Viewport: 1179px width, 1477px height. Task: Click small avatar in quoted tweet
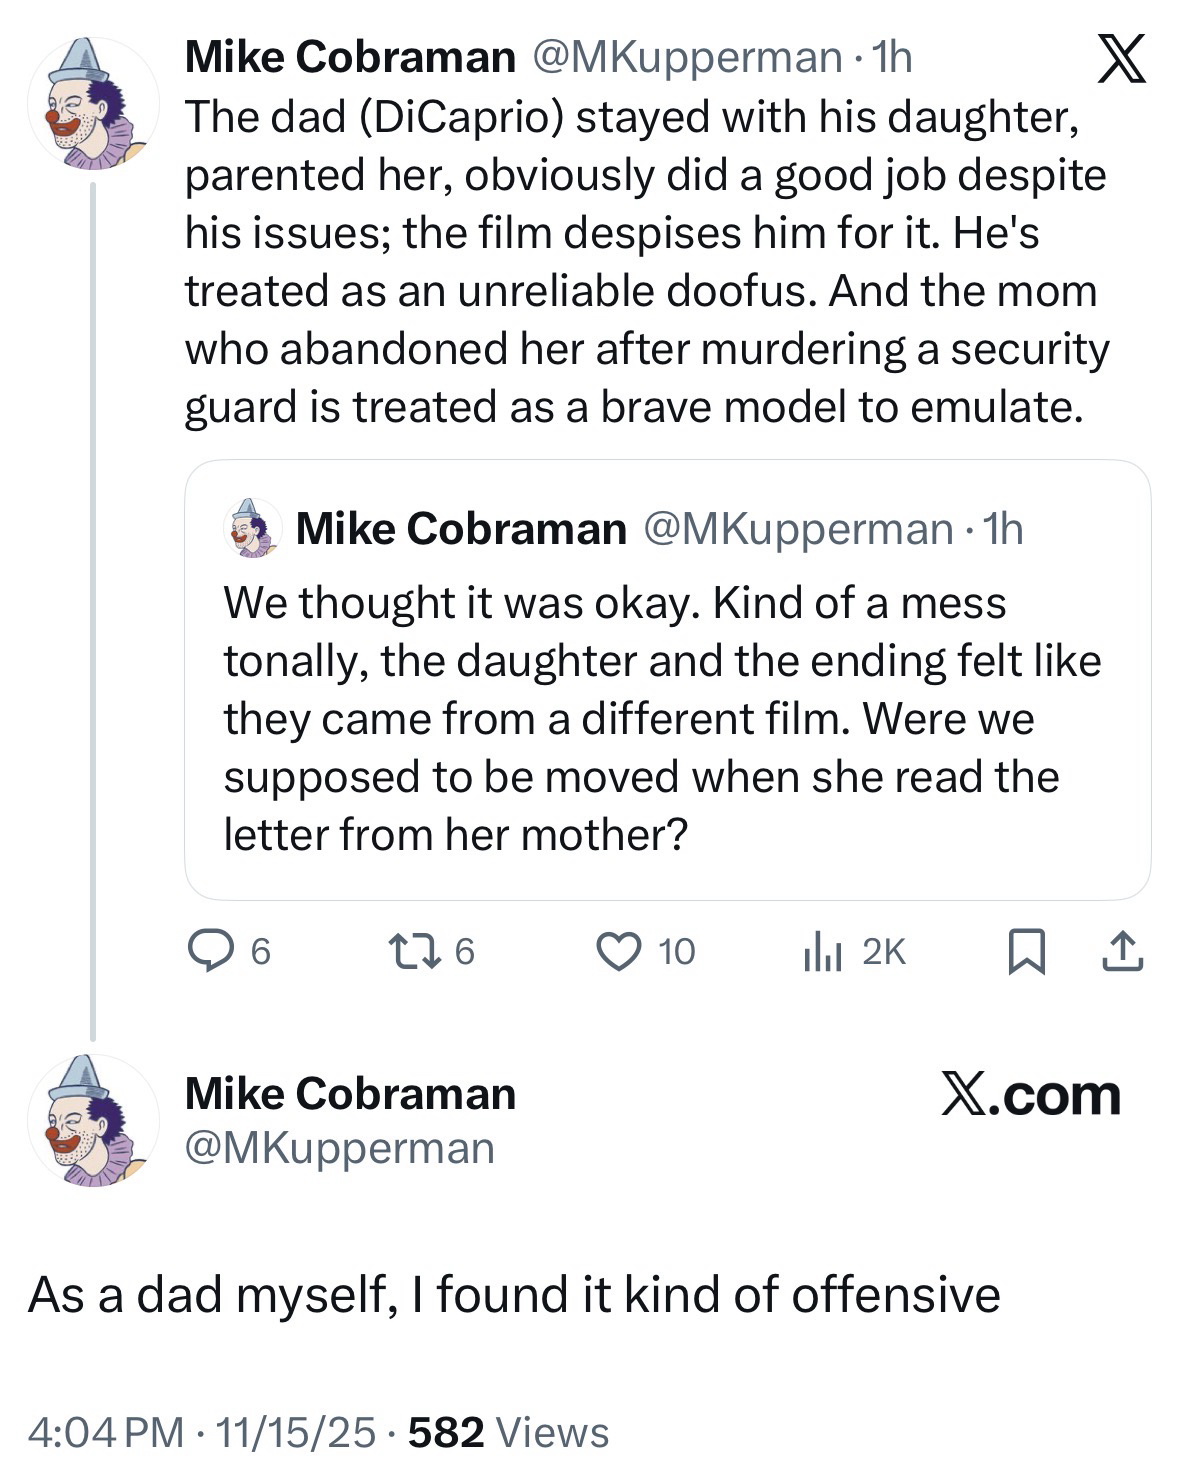coord(252,529)
